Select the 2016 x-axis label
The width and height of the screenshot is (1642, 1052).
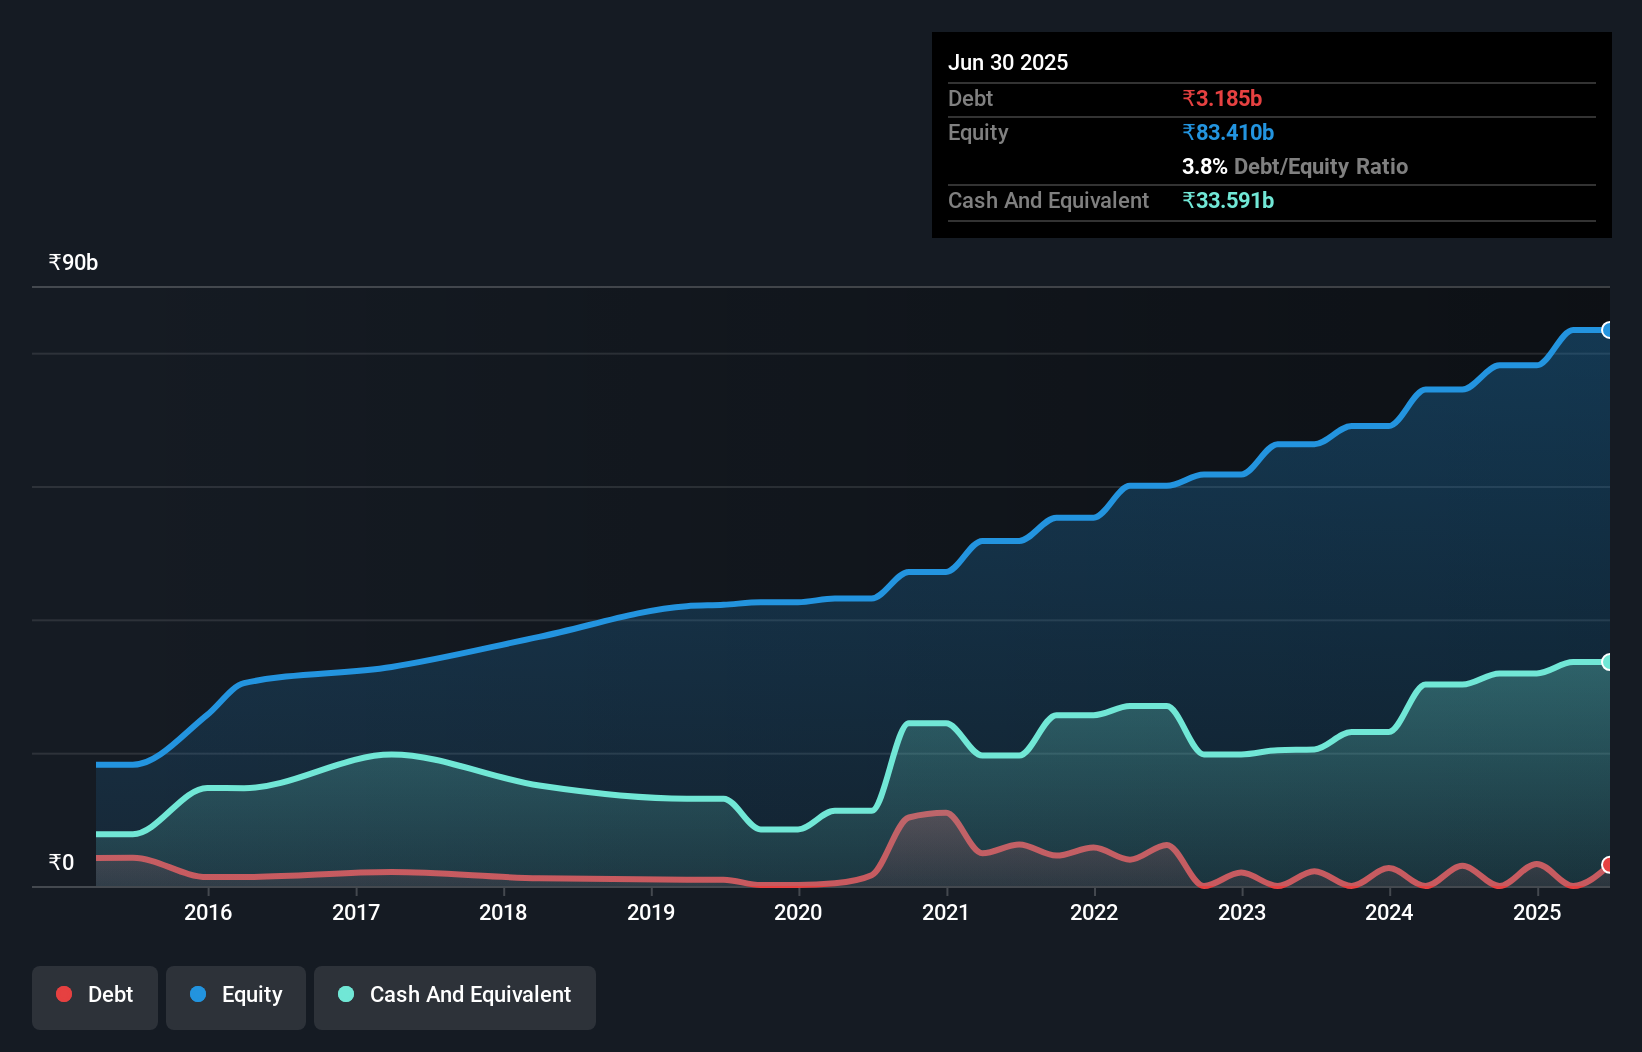pyautogui.click(x=208, y=912)
